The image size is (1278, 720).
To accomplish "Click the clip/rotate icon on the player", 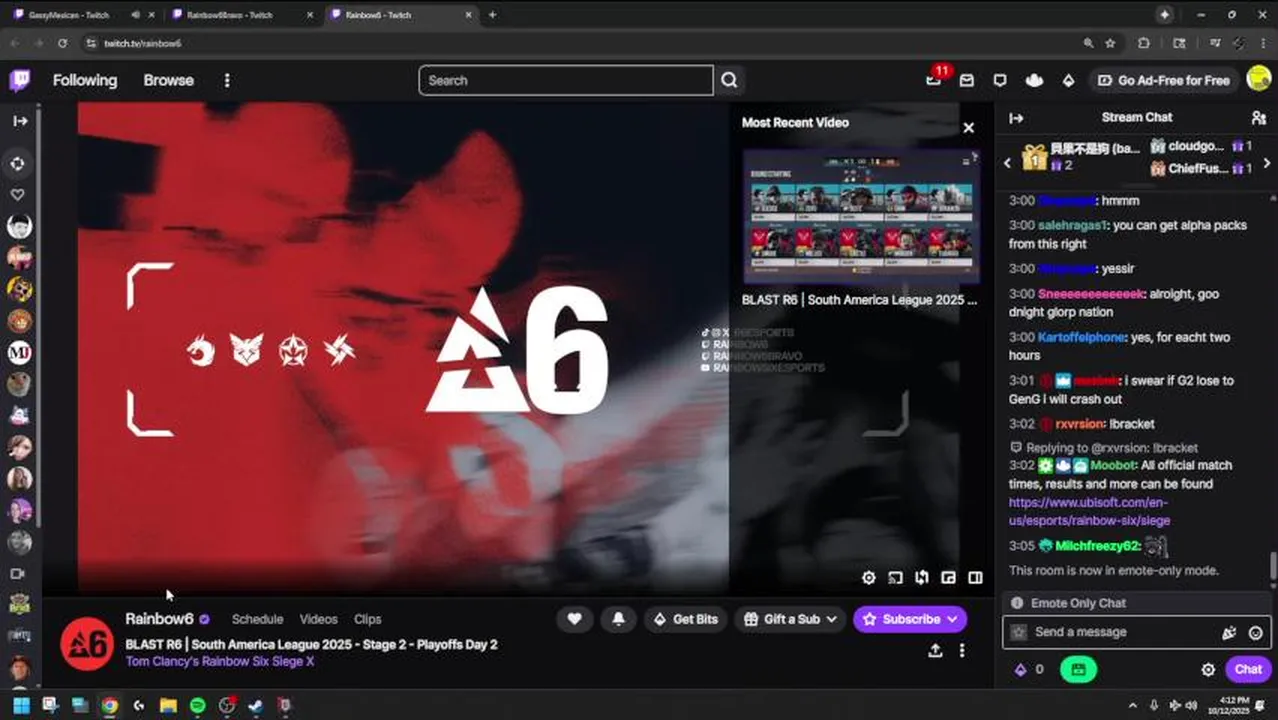I will [922, 578].
